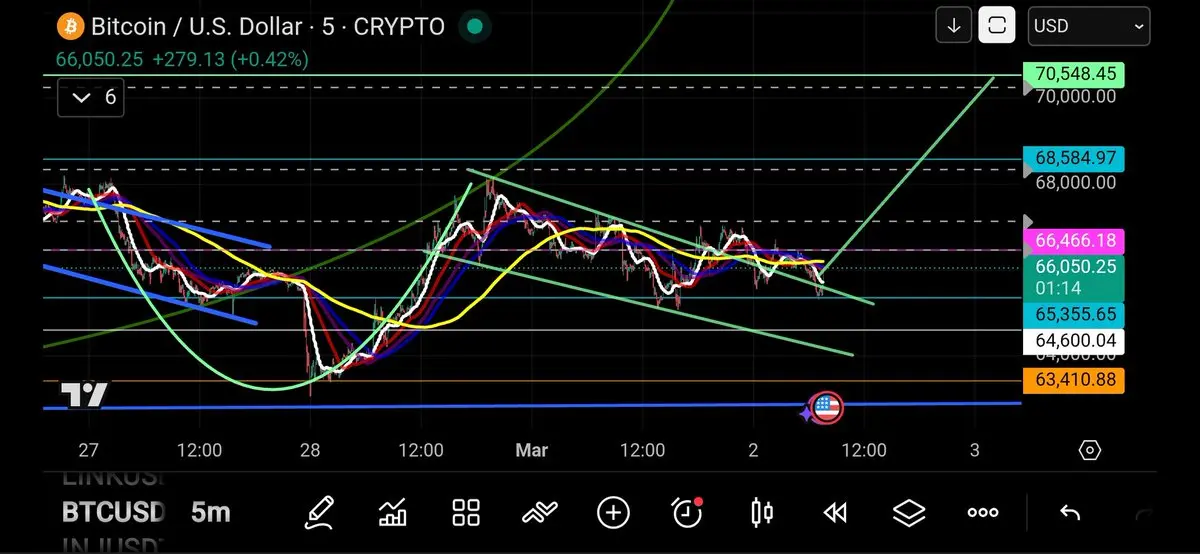
Task: Click the Mar date label on time axis
Action: pos(531,450)
